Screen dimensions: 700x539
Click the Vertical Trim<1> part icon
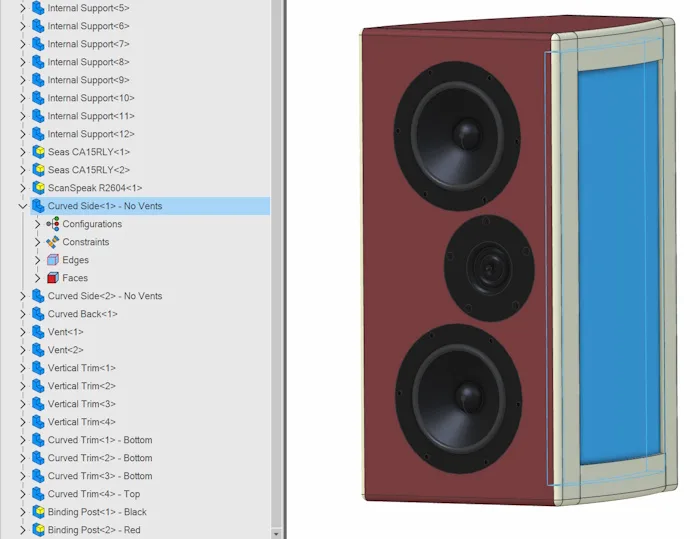pyautogui.click(x=38, y=368)
